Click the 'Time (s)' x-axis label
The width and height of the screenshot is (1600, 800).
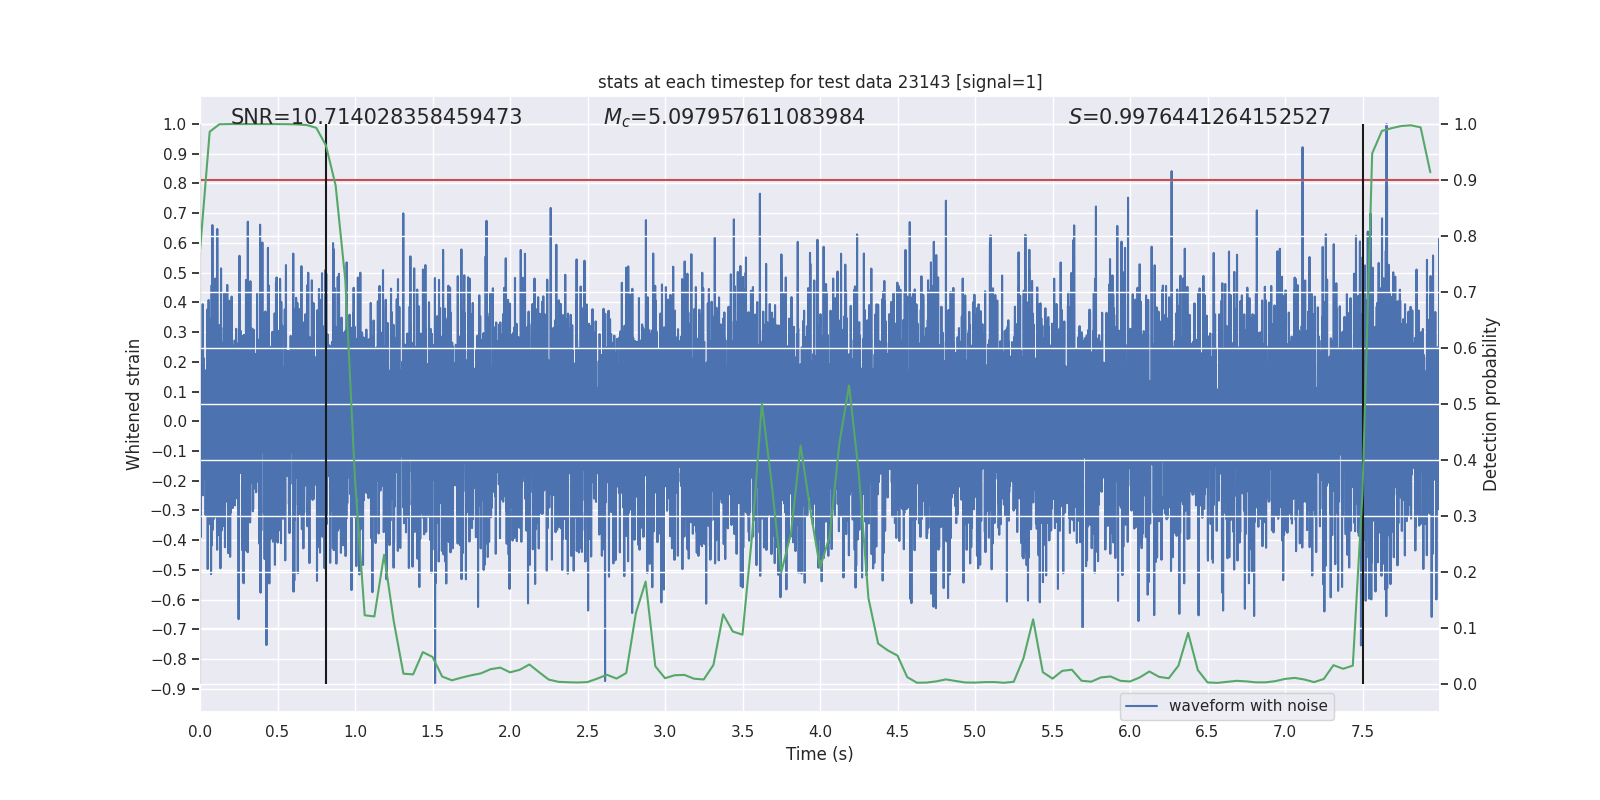click(819, 754)
